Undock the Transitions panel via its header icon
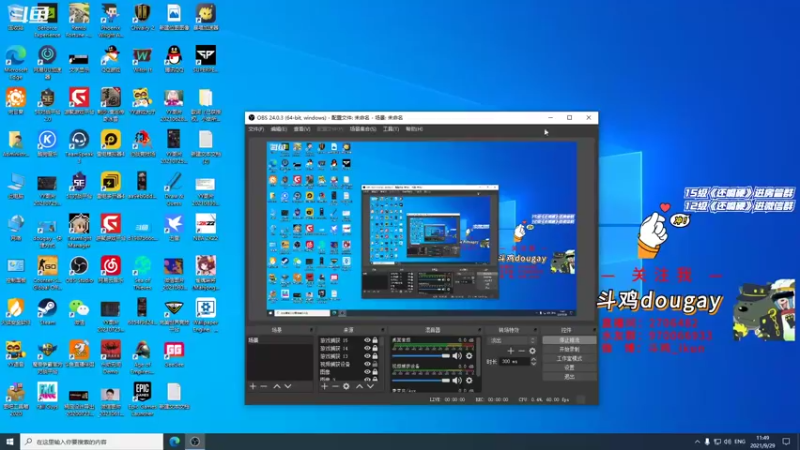The width and height of the screenshot is (800, 450). [x=535, y=330]
